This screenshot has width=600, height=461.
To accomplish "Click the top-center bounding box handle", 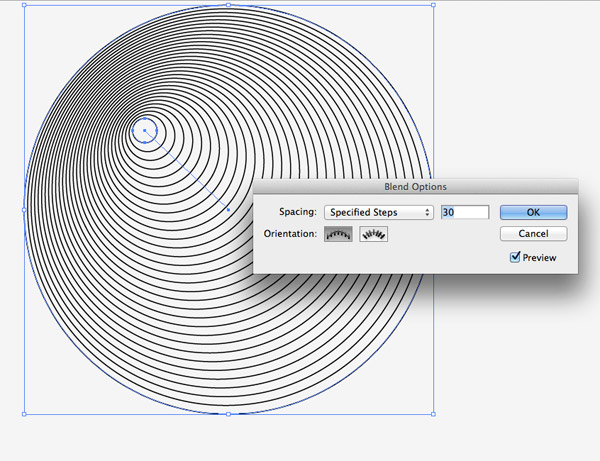I will coord(228,5).
